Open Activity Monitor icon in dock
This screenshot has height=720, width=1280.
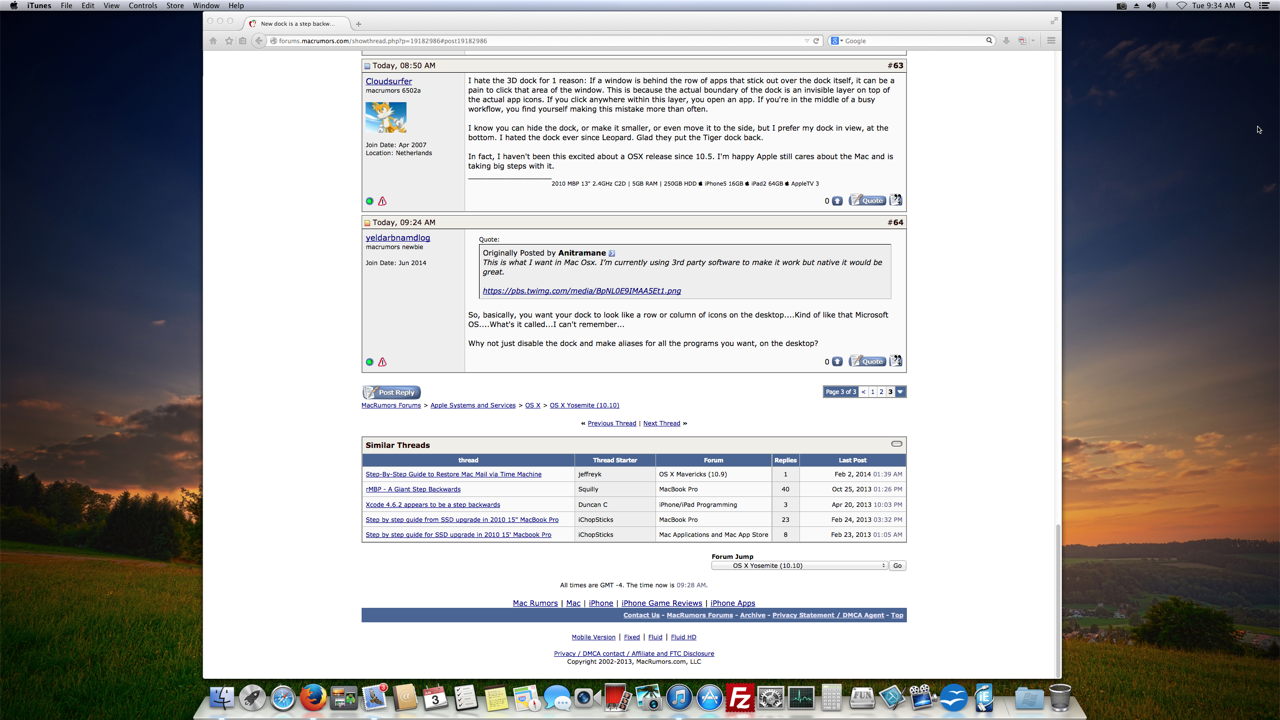point(801,697)
